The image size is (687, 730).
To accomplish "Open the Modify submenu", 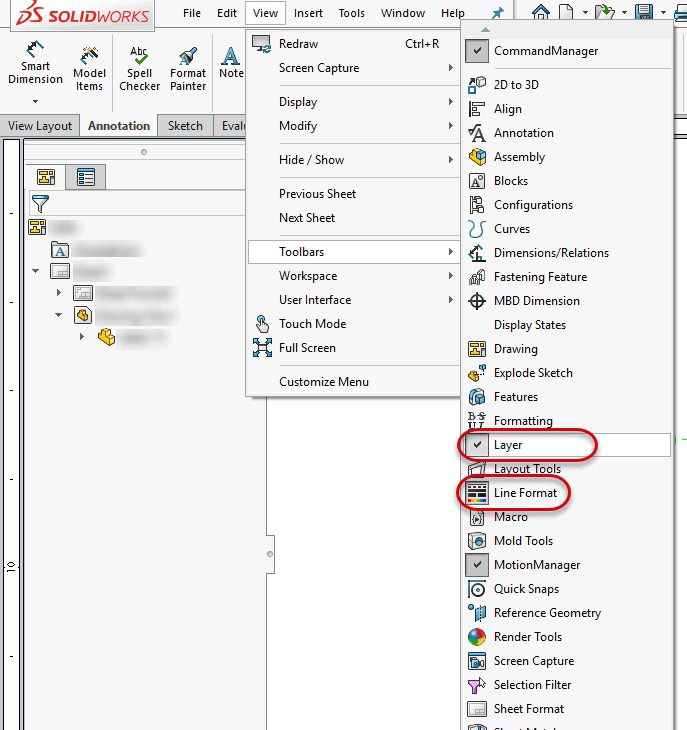I will pos(354,126).
